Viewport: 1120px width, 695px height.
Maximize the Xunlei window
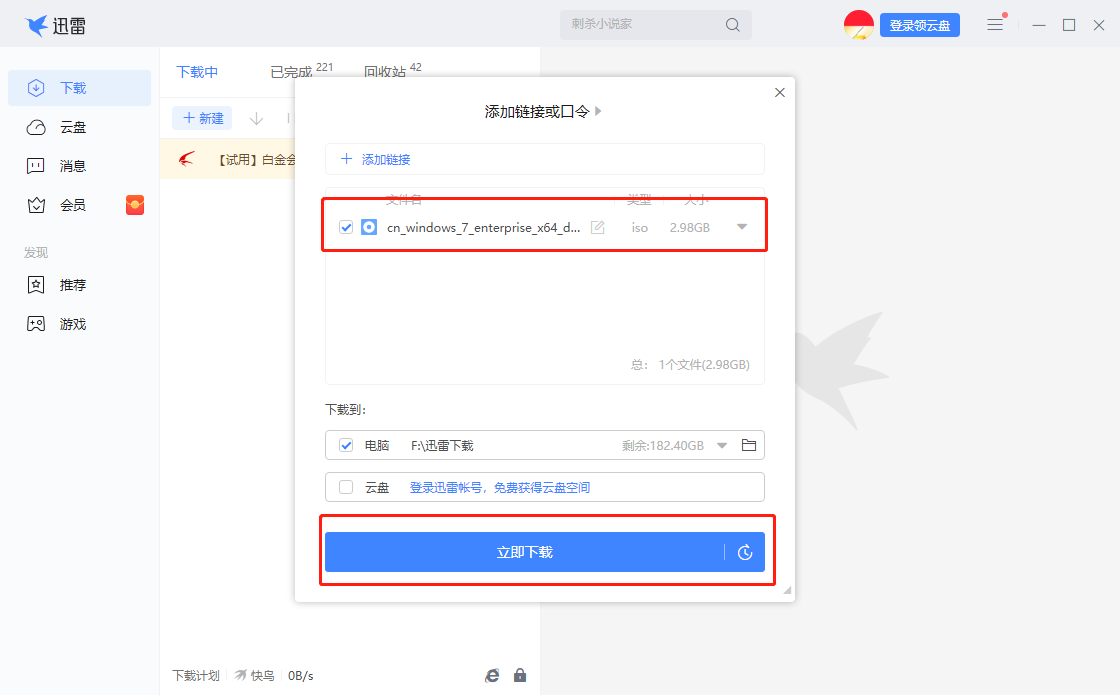click(1069, 25)
